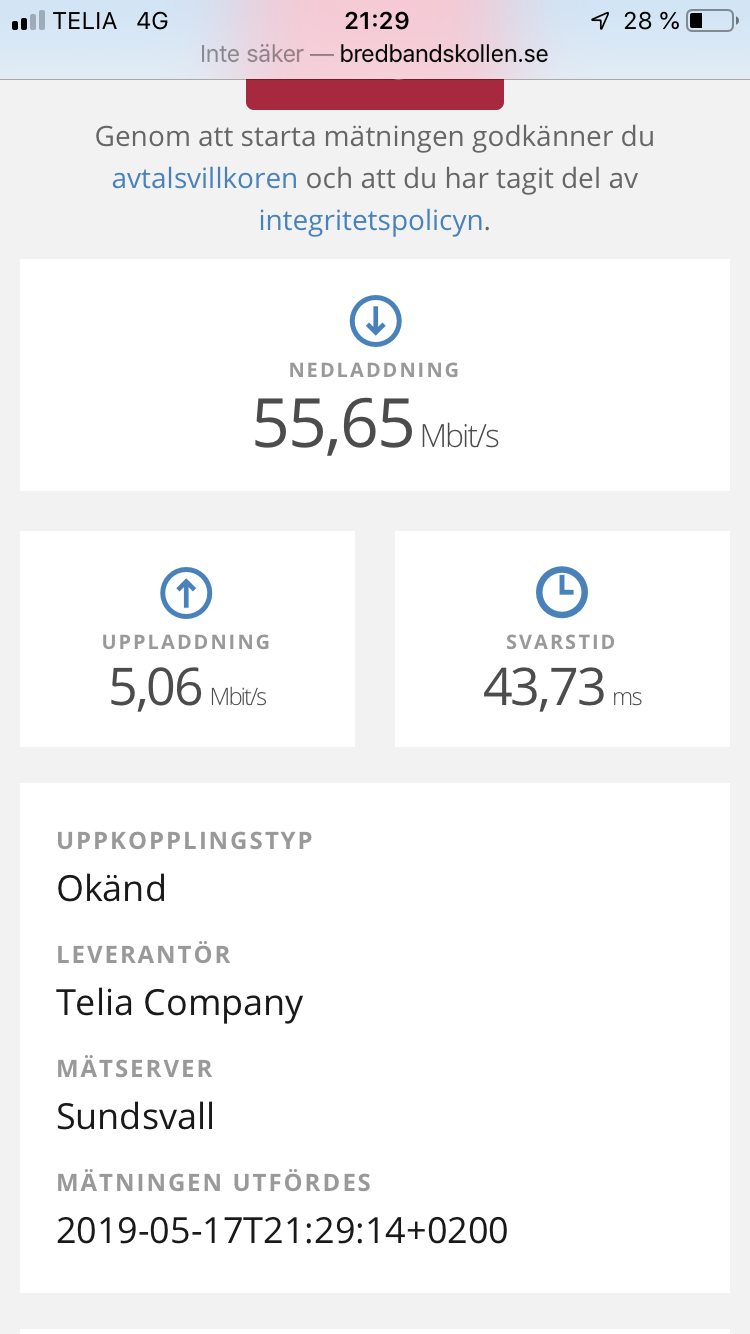Tap the Okänd connection type value
Viewport: 750px width, 1334px height.
click(x=112, y=888)
